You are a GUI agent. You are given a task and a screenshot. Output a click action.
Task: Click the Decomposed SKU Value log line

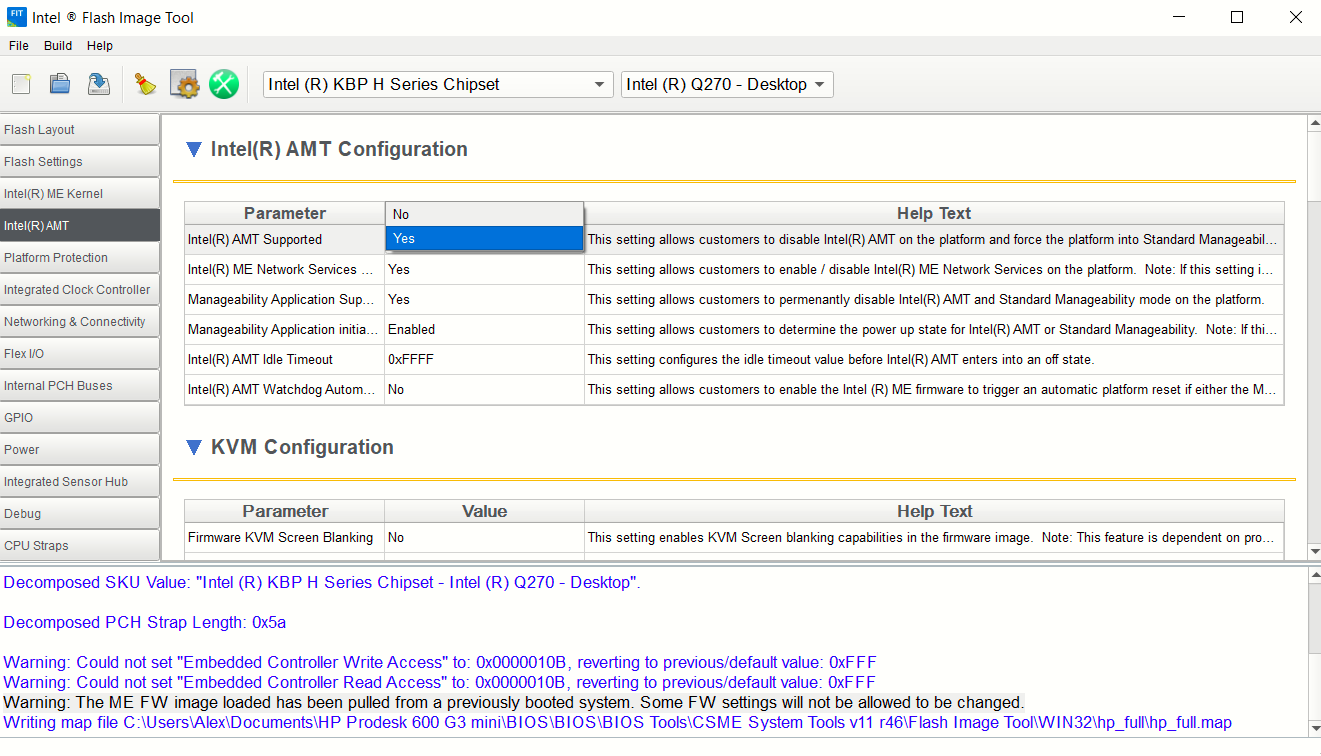tap(322, 583)
